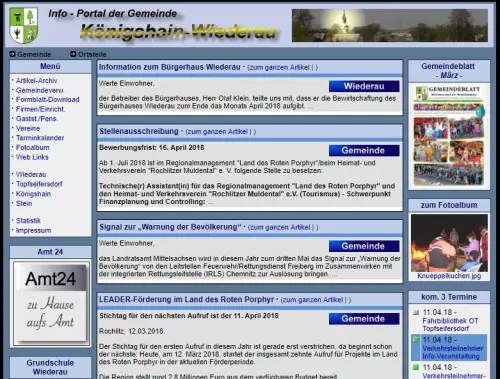
Task: Click the arrow icon beside Ortsteile
Action: click(x=73, y=54)
